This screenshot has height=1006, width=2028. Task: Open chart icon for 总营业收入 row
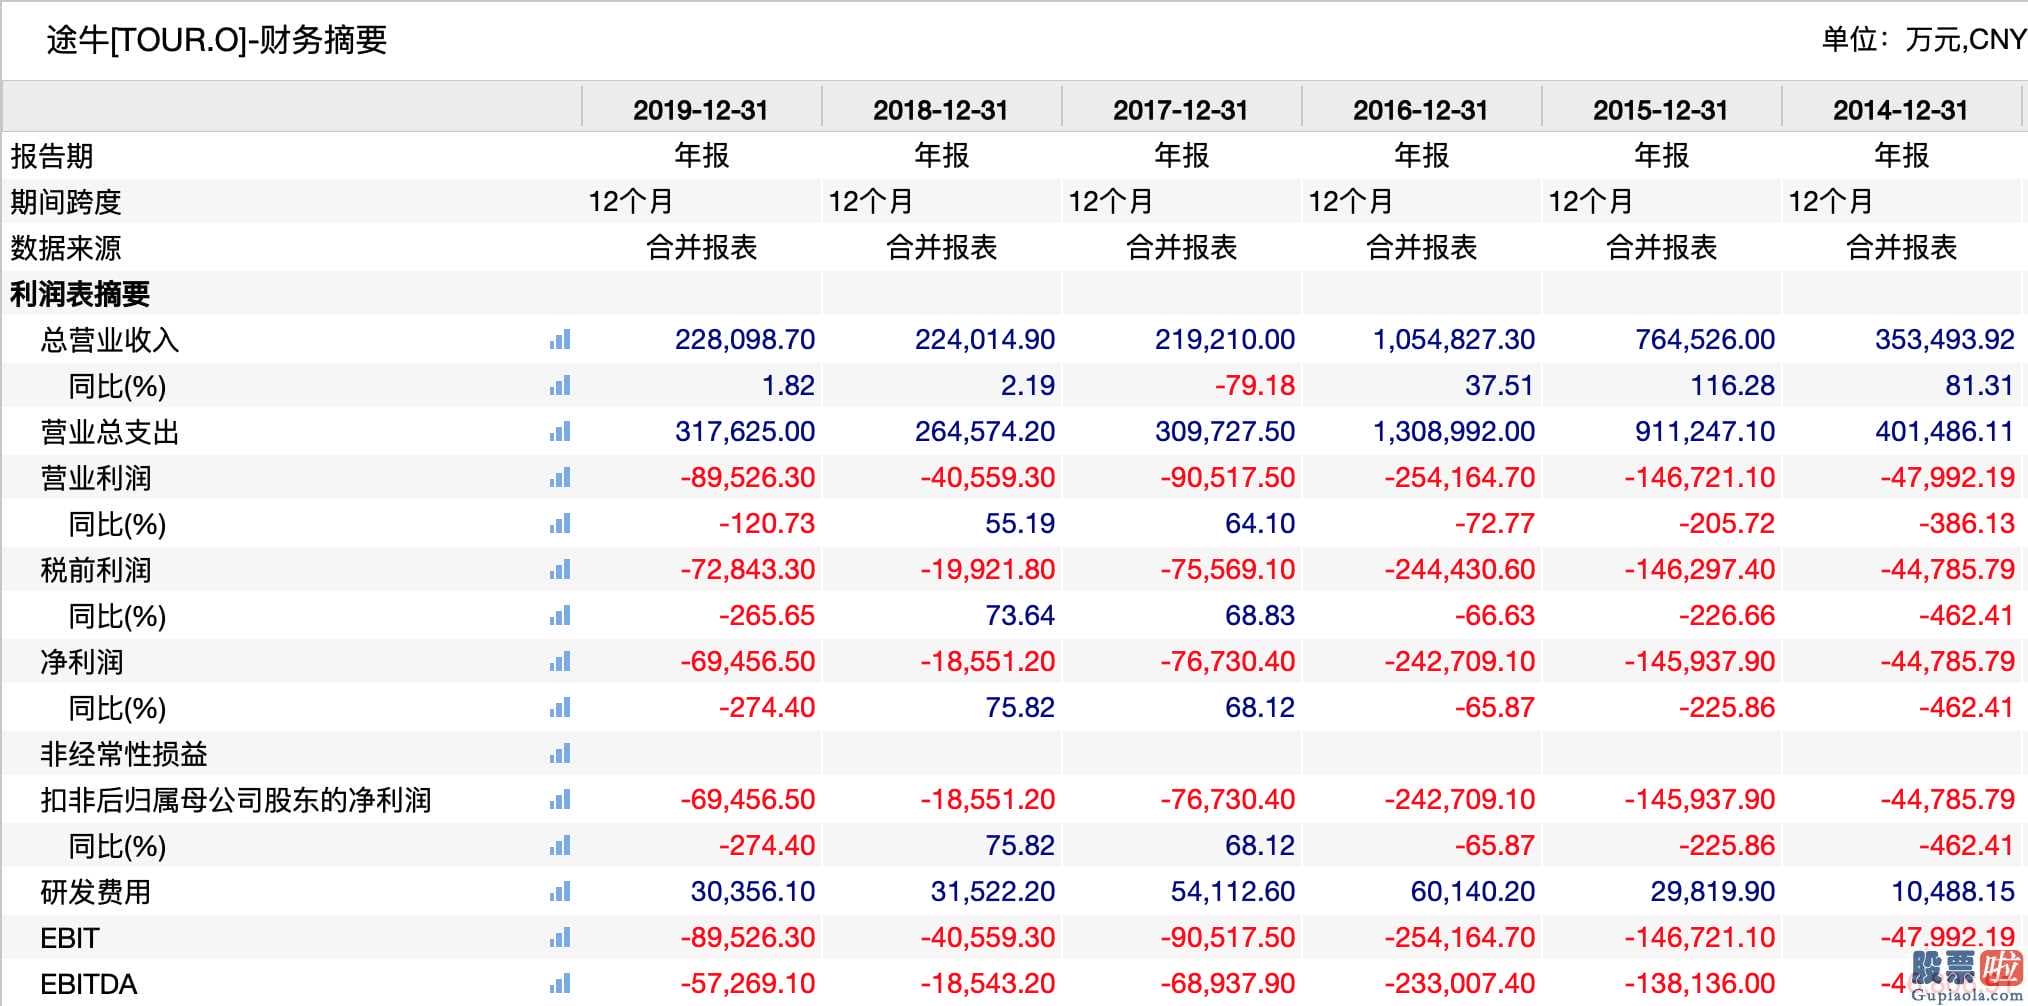point(560,340)
